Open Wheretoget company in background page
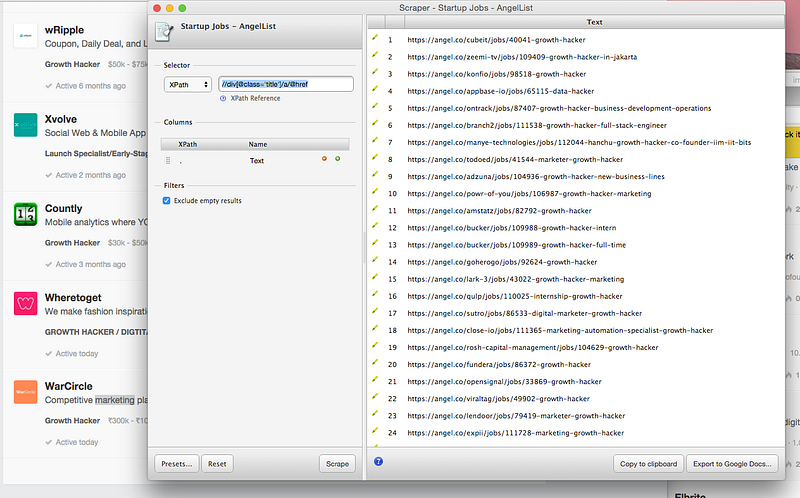The width and height of the screenshot is (800, 498). click(x=73, y=298)
